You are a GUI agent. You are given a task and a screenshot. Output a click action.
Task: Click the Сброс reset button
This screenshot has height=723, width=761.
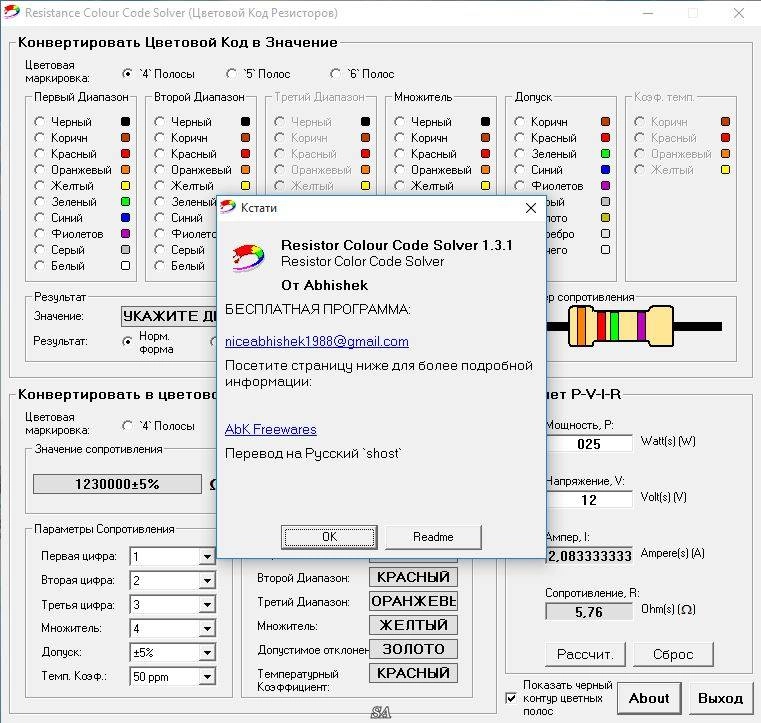(673, 654)
